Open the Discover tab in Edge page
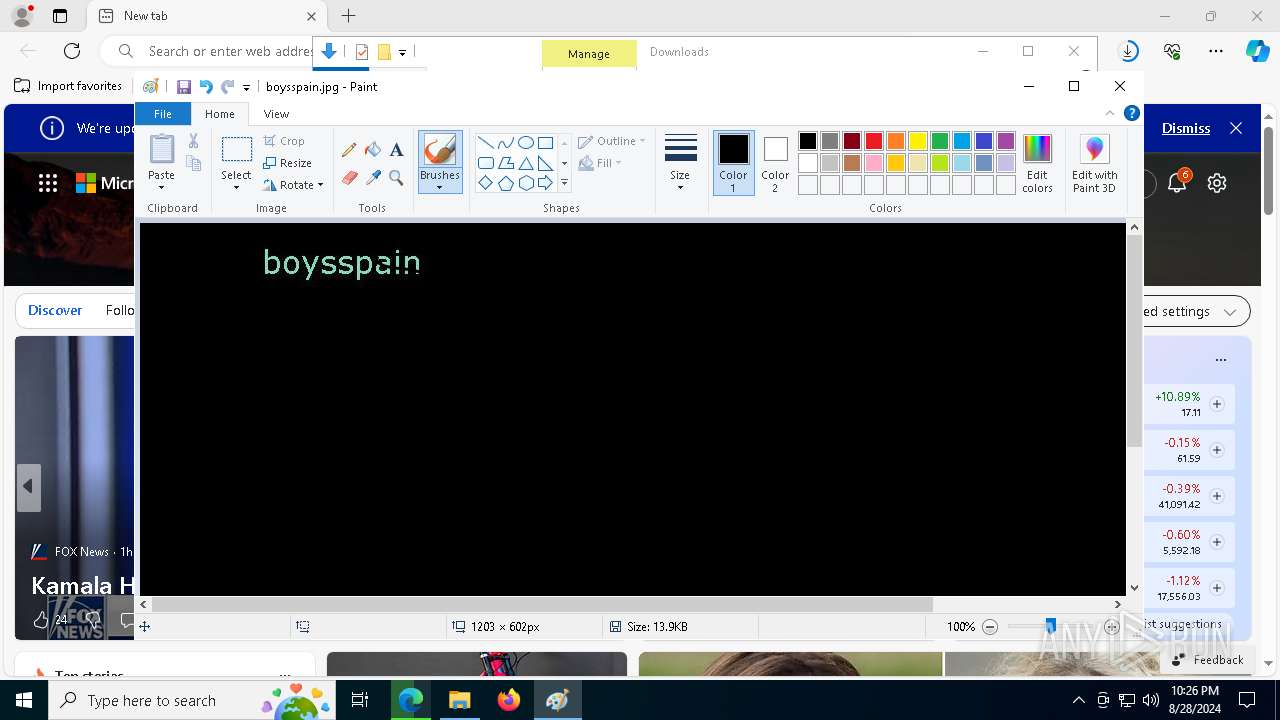This screenshot has width=1280, height=720. 55,310
